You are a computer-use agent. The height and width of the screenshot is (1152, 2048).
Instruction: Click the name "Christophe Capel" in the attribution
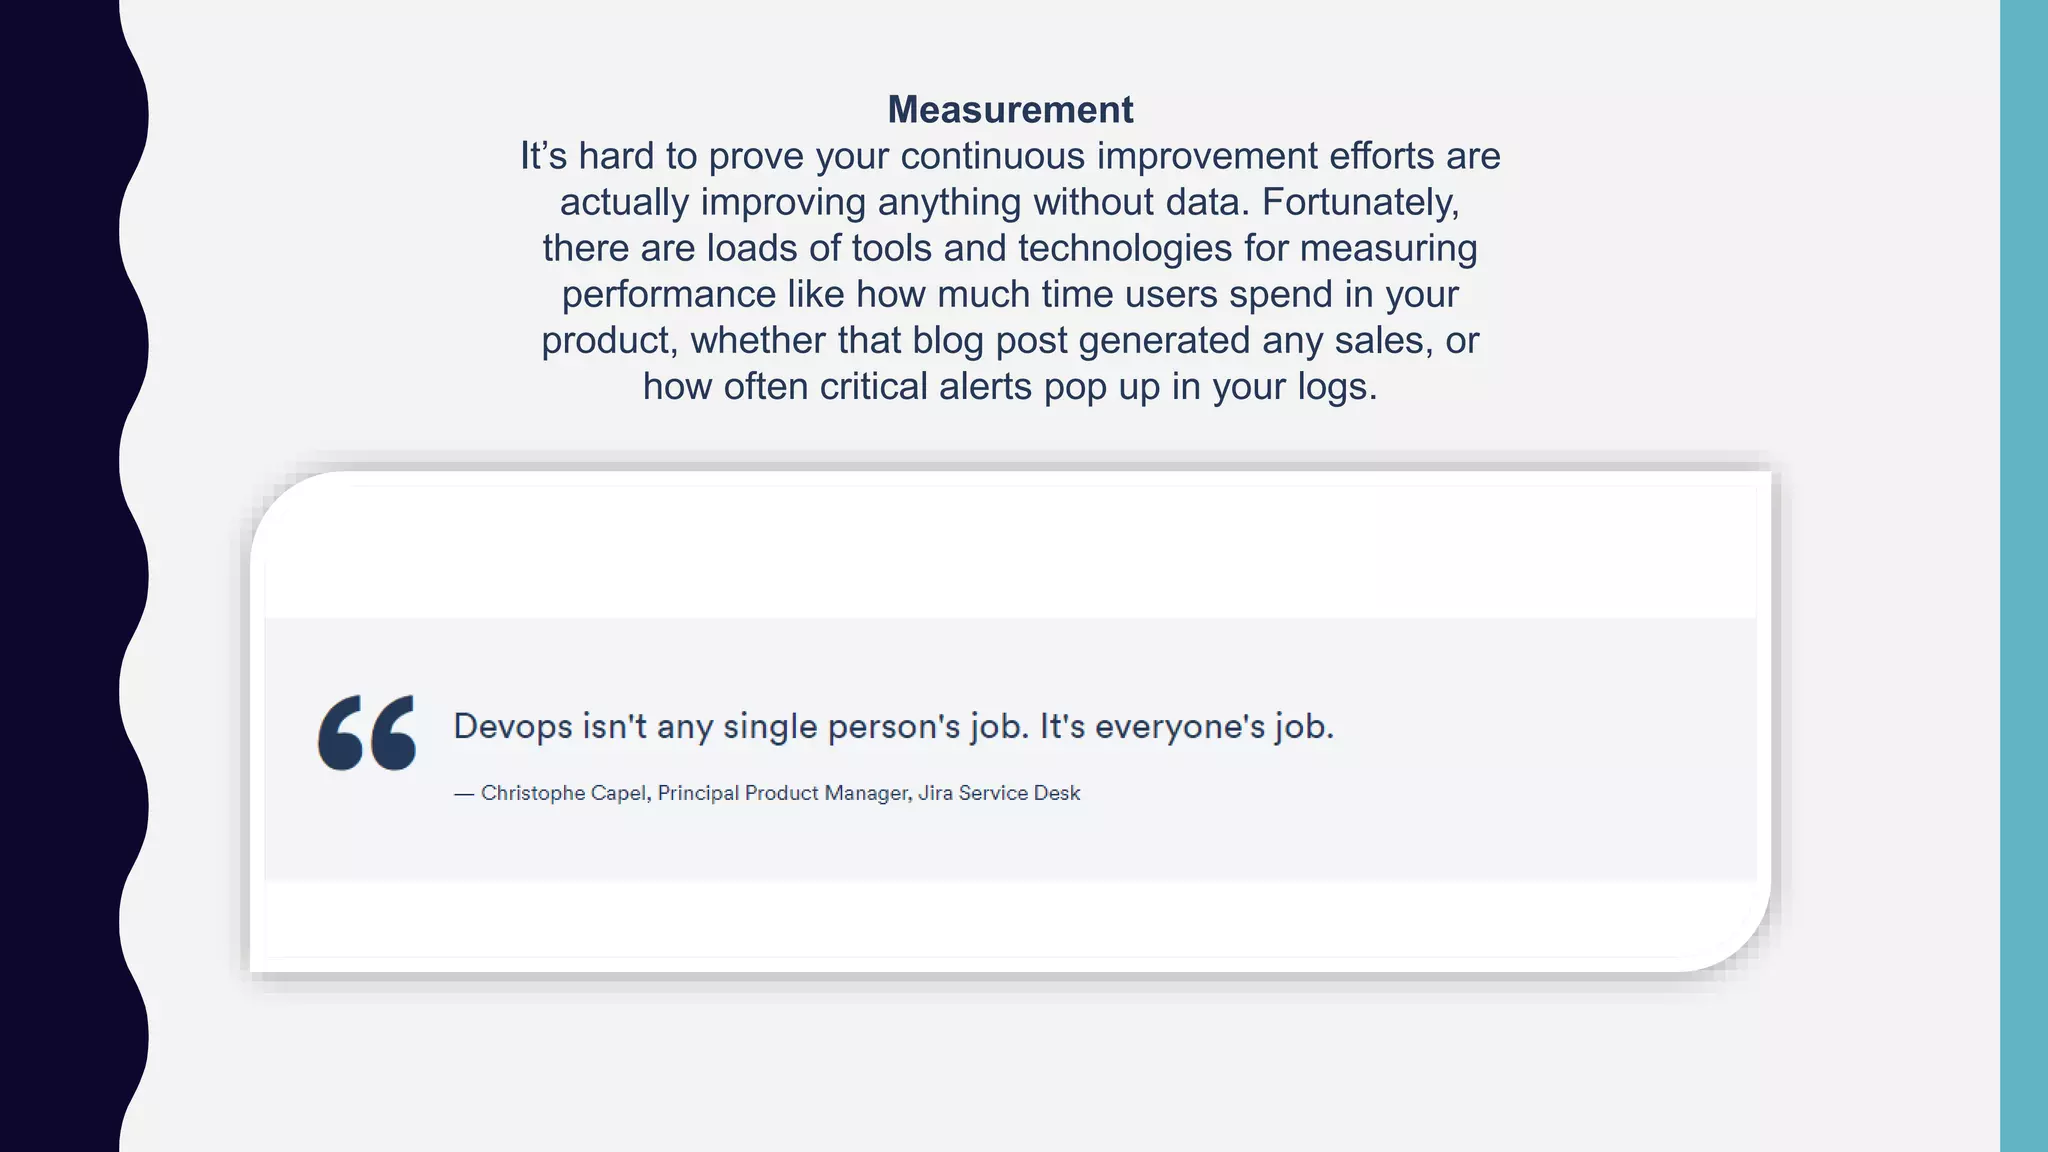[565, 793]
